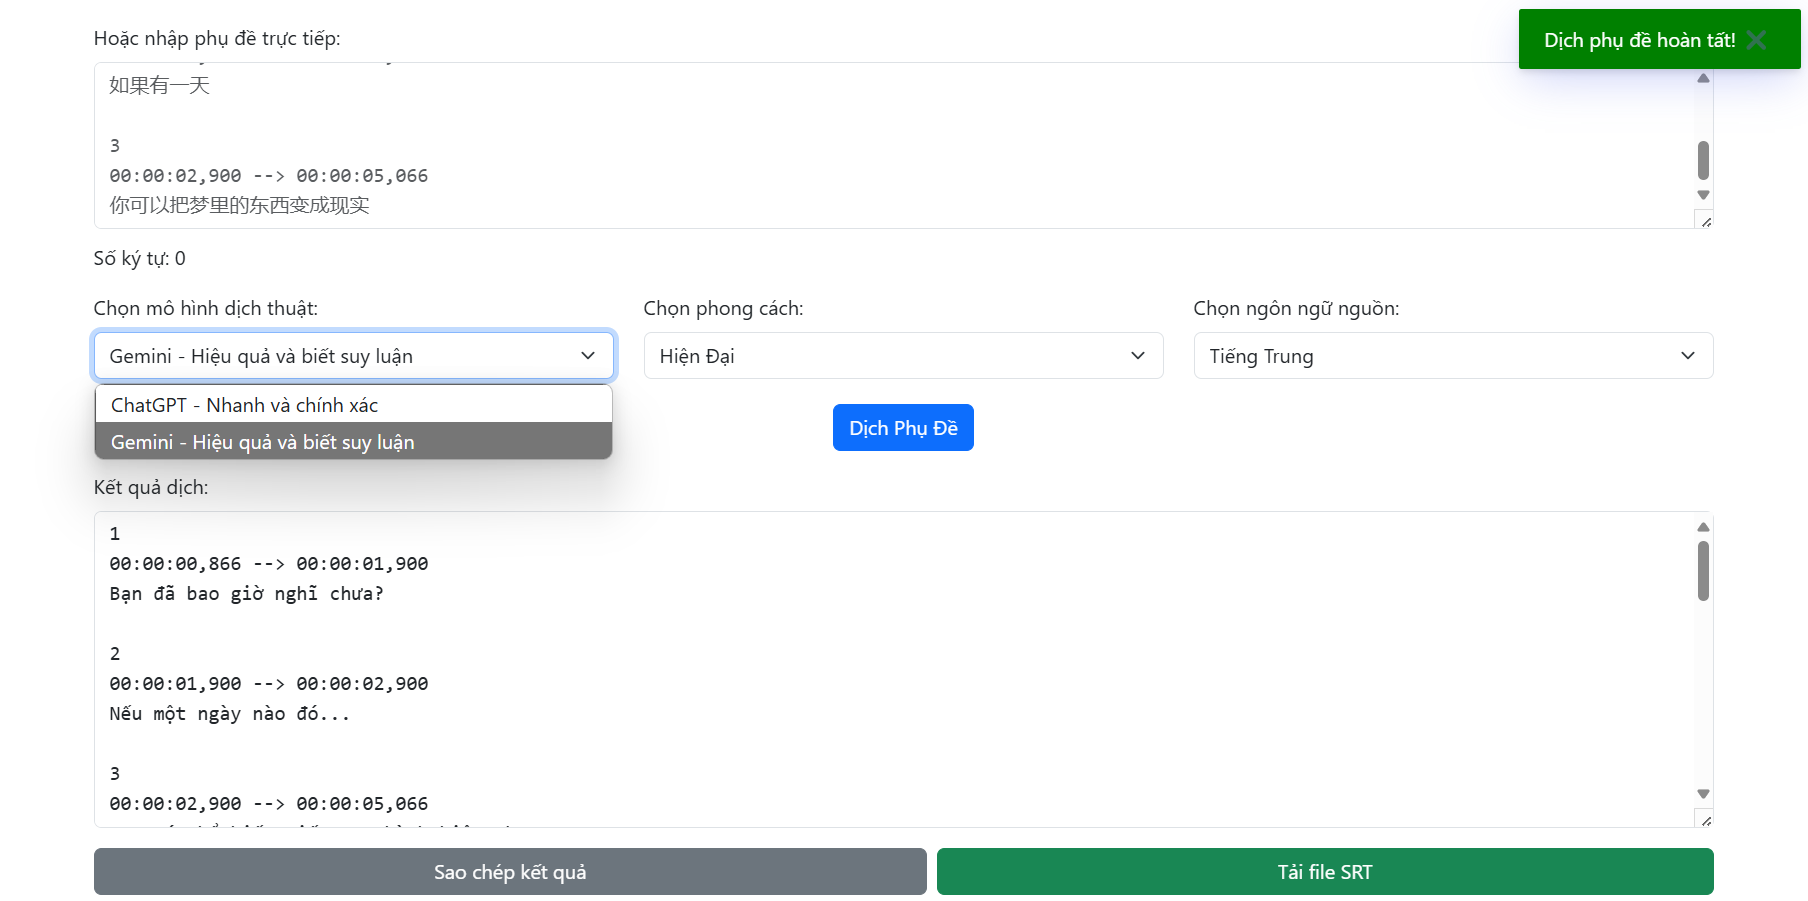1808x901 pixels.
Task: Click the chevron arrow of style dropdown
Action: (x=1137, y=356)
